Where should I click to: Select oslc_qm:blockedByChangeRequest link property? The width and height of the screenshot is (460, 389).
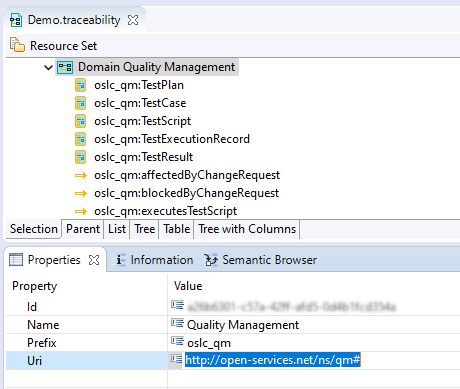(186, 193)
